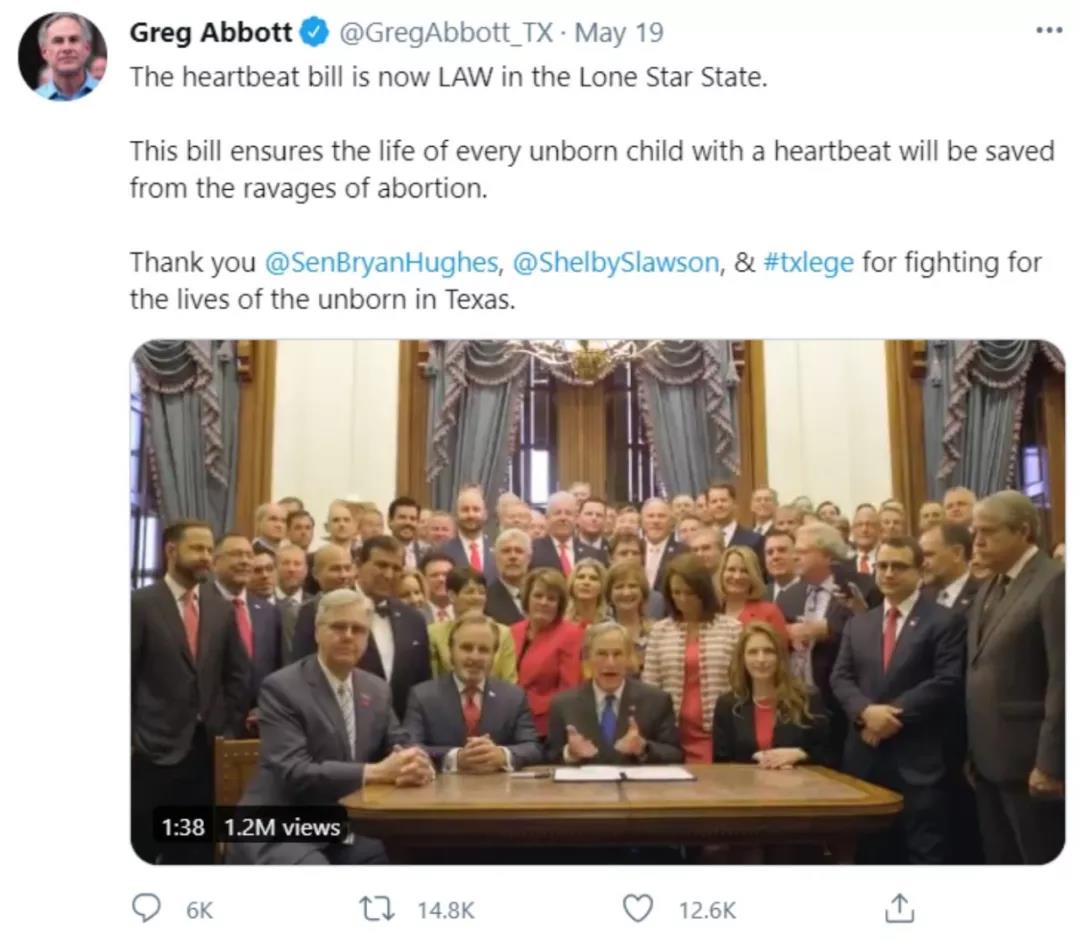The image size is (1080, 941).
Task: Open Greg Abbott's profile avatar
Action: point(63,56)
